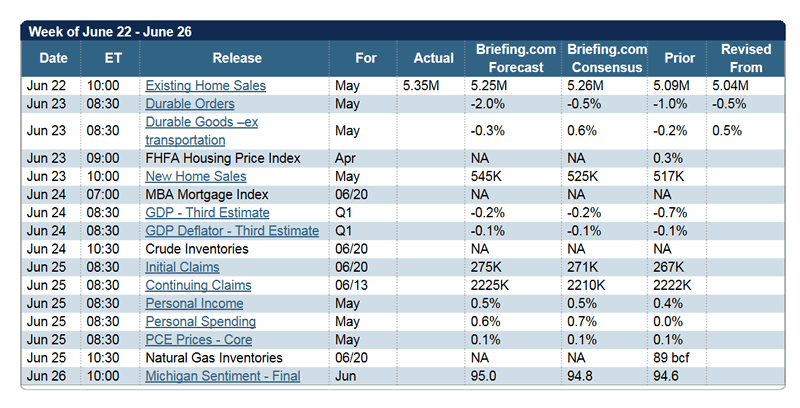This screenshot has height=408, width=800.
Task: Click the Durable Orders link
Action: tap(190, 104)
